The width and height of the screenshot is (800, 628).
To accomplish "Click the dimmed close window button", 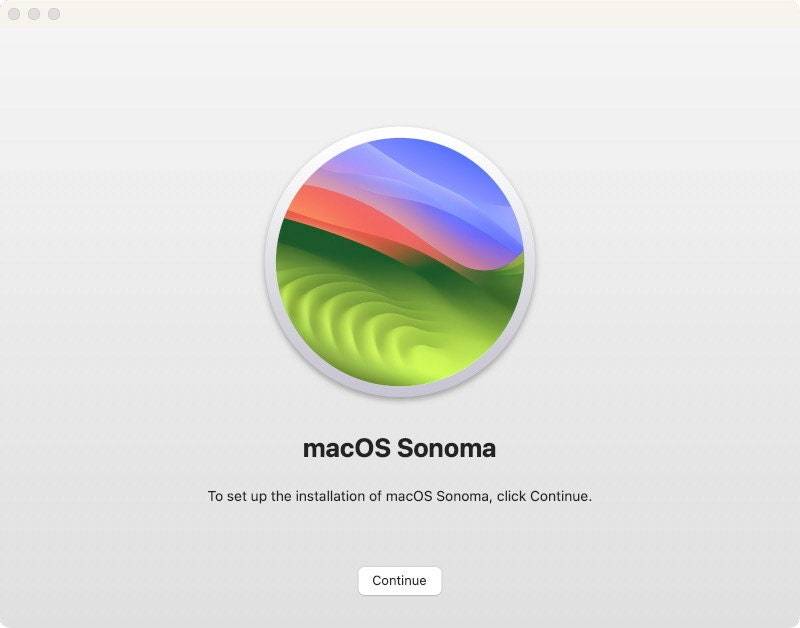I will [14, 14].
